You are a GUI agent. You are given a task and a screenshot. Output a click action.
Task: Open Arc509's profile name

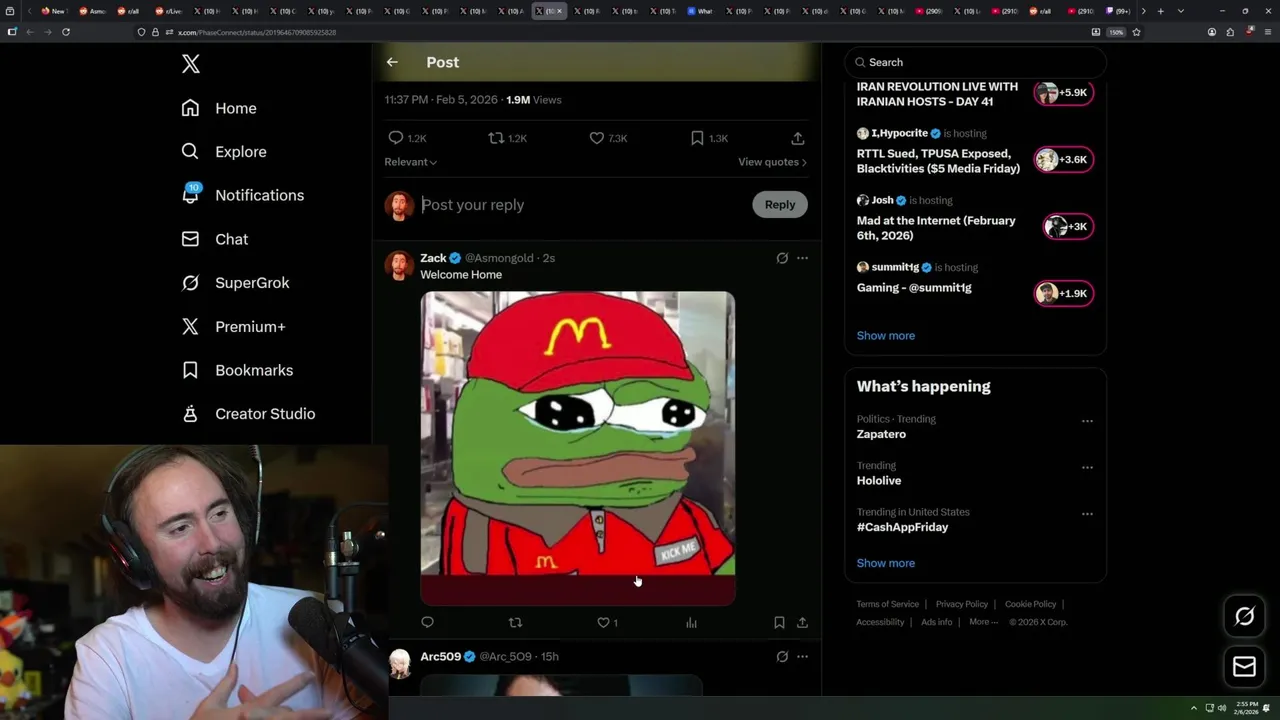tap(440, 656)
